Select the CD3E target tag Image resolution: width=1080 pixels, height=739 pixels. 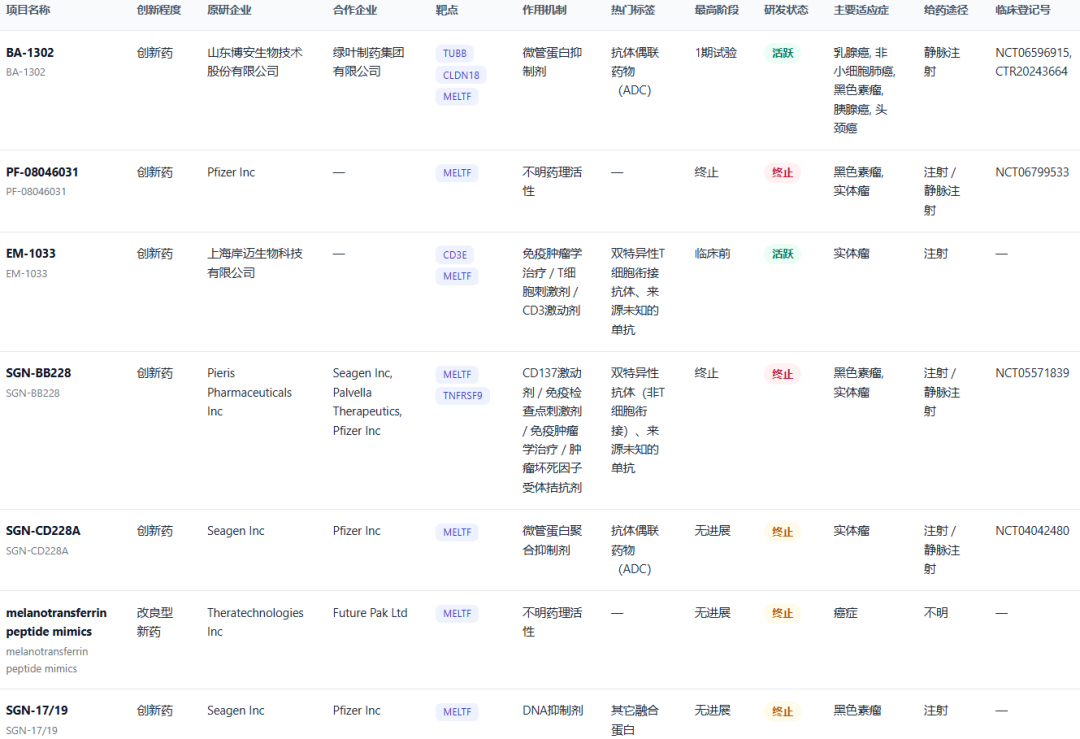click(x=455, y=255)
